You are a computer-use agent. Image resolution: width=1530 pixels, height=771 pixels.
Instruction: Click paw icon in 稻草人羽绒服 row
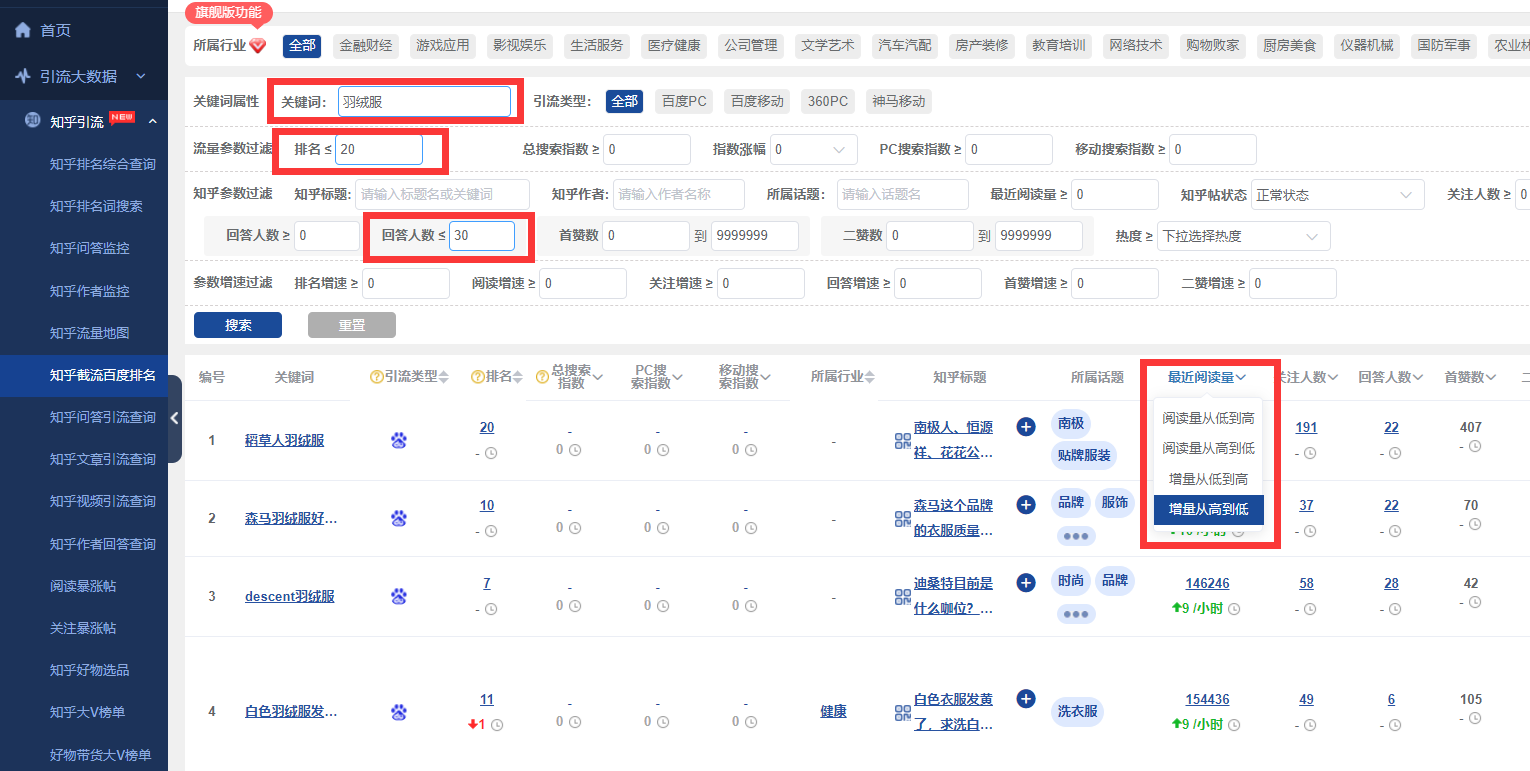[x=399, y=440]
